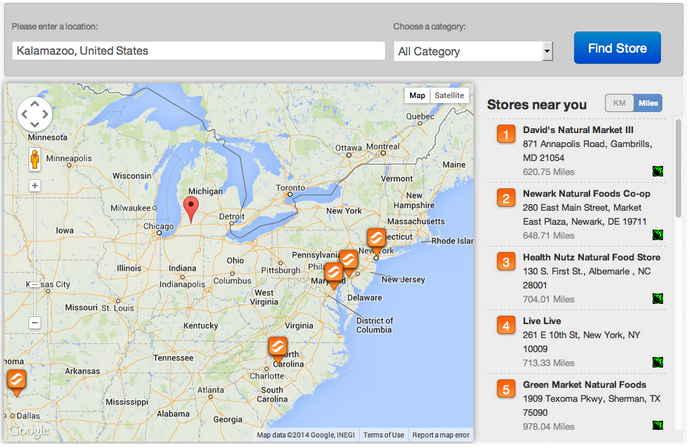Click green direction icon for Green Market Natural Foods
The height and width of the screenshot is (448, 689).
click(657, 425)
